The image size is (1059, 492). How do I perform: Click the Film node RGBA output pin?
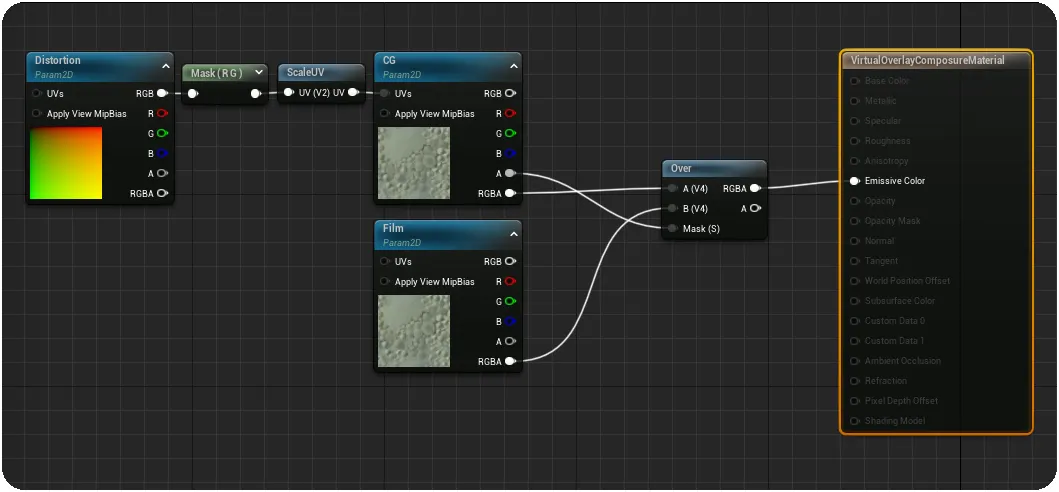pyautogui.click(x=511, y=361)
